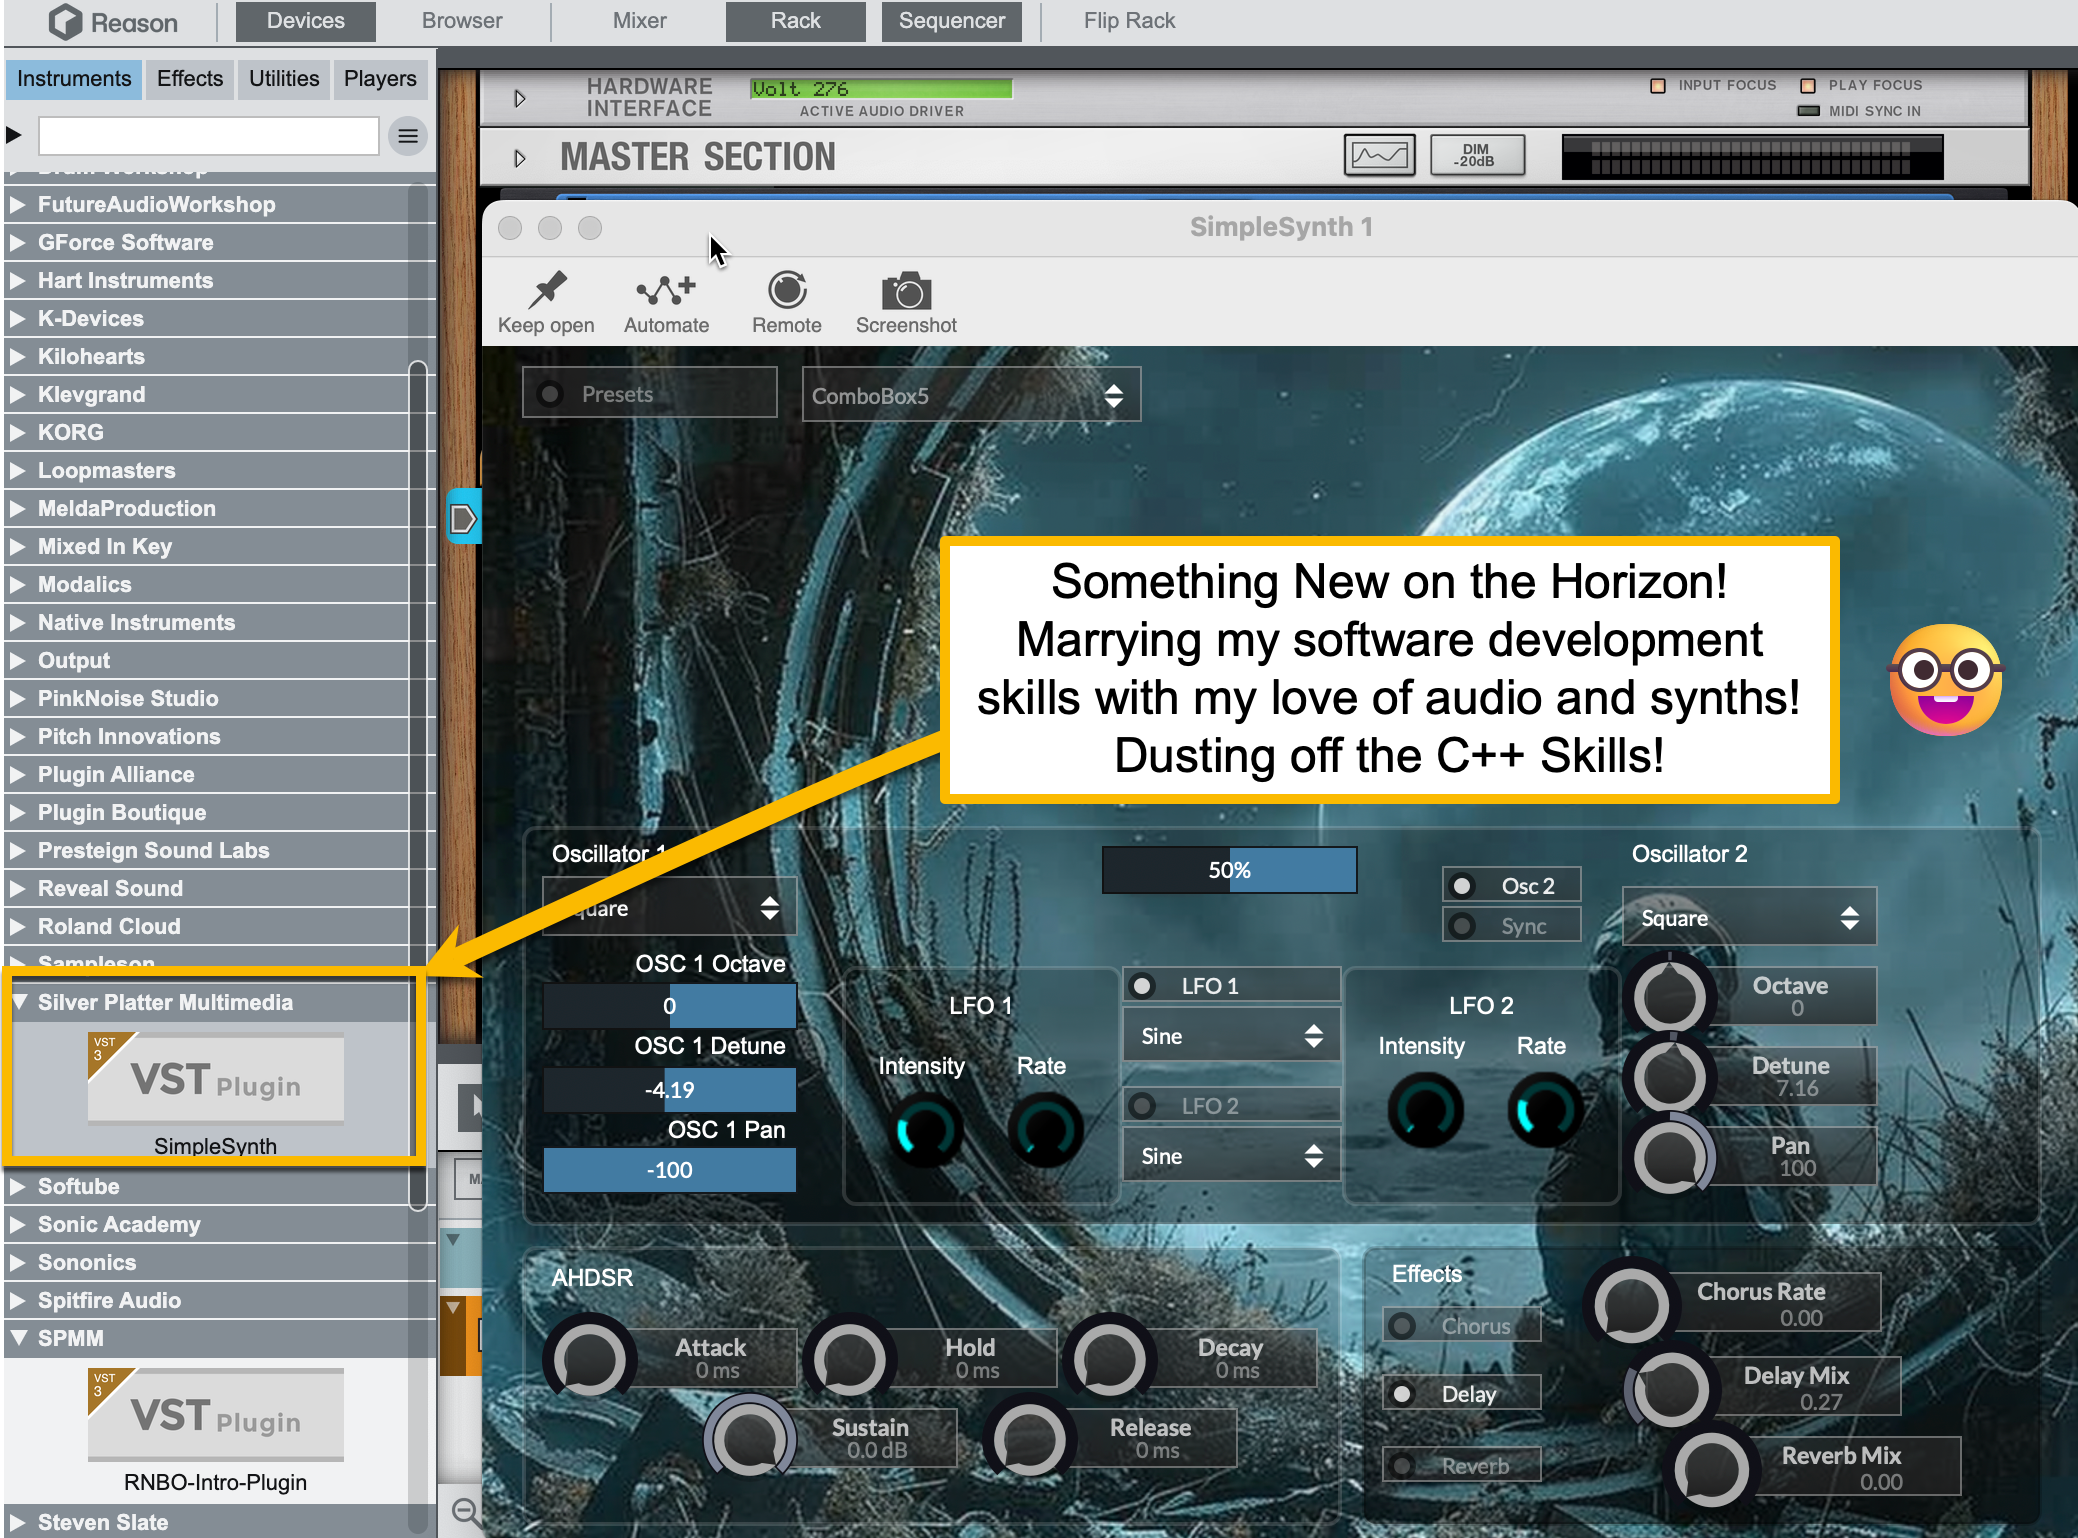Screen dimensions: 2078x1538
Task: Take a Screenshot with the camera icon
Action: [906, 291]
